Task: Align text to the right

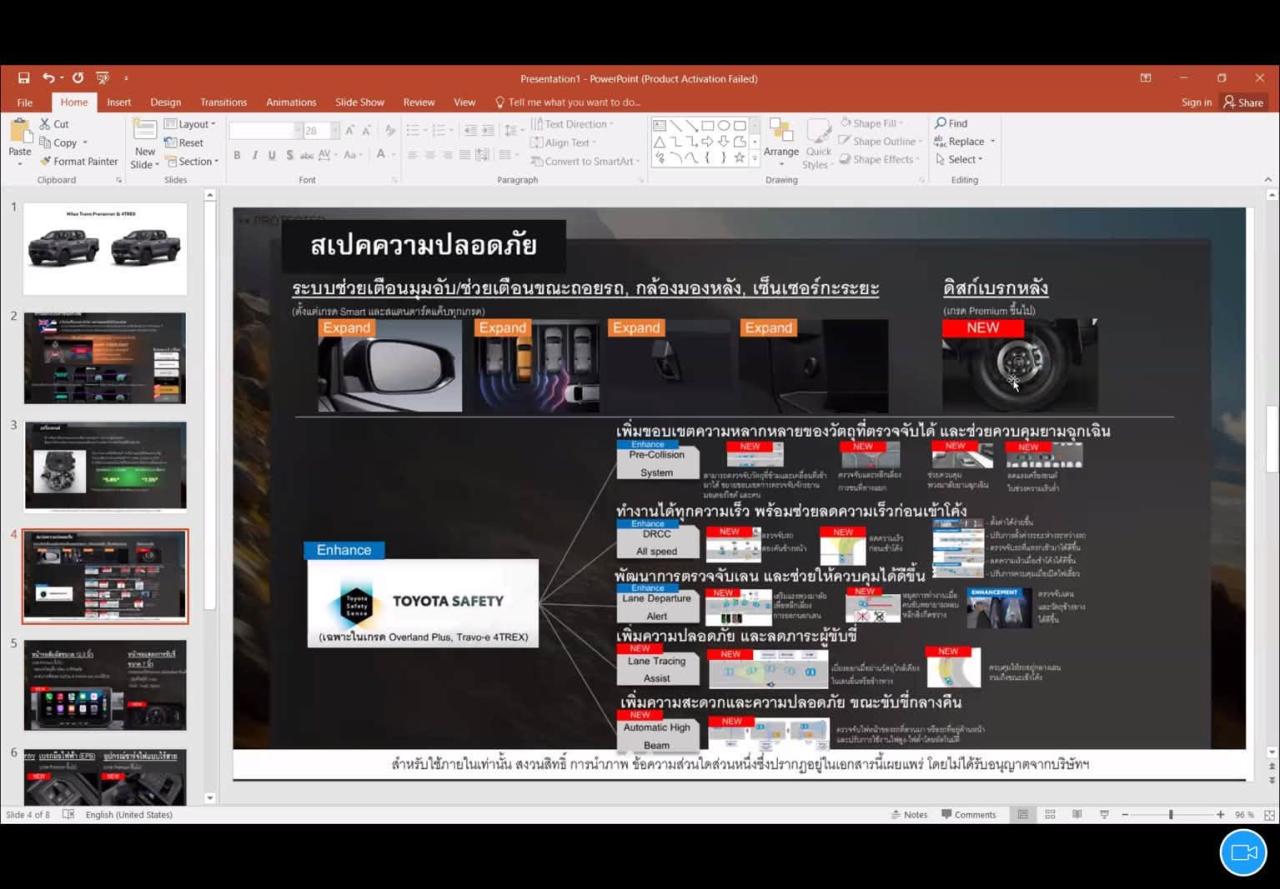Action: point(447,155)
